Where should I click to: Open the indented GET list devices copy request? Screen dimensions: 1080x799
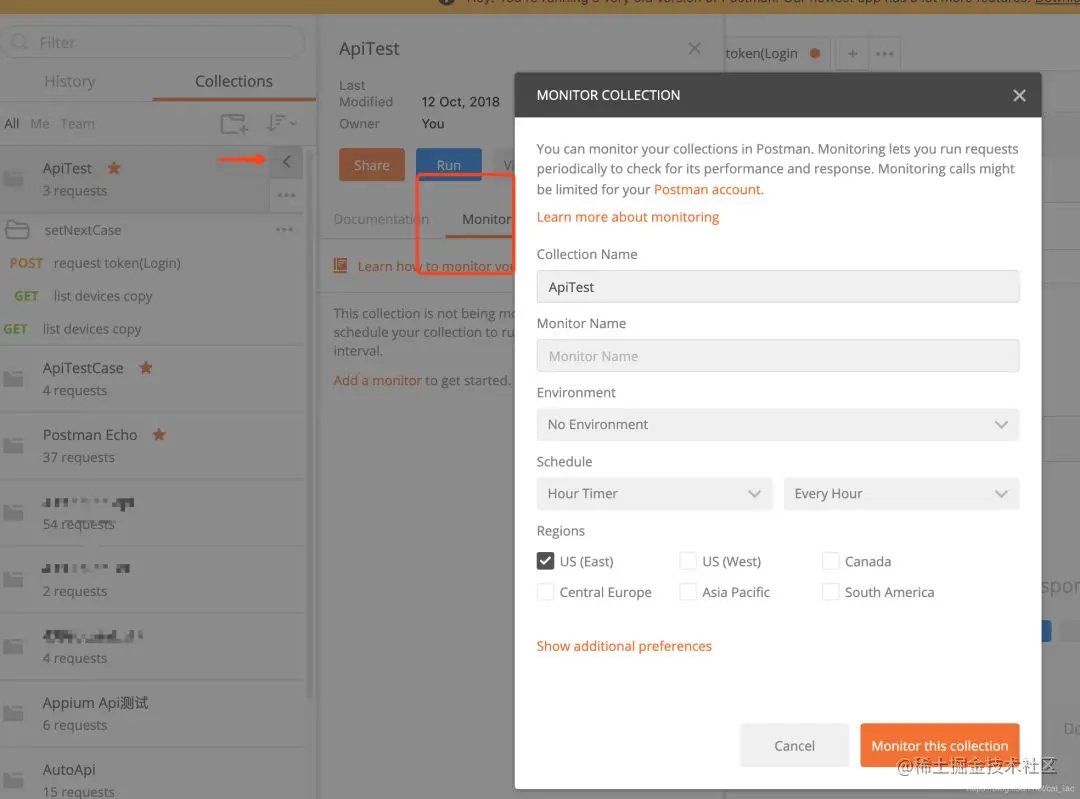point(153,296)
